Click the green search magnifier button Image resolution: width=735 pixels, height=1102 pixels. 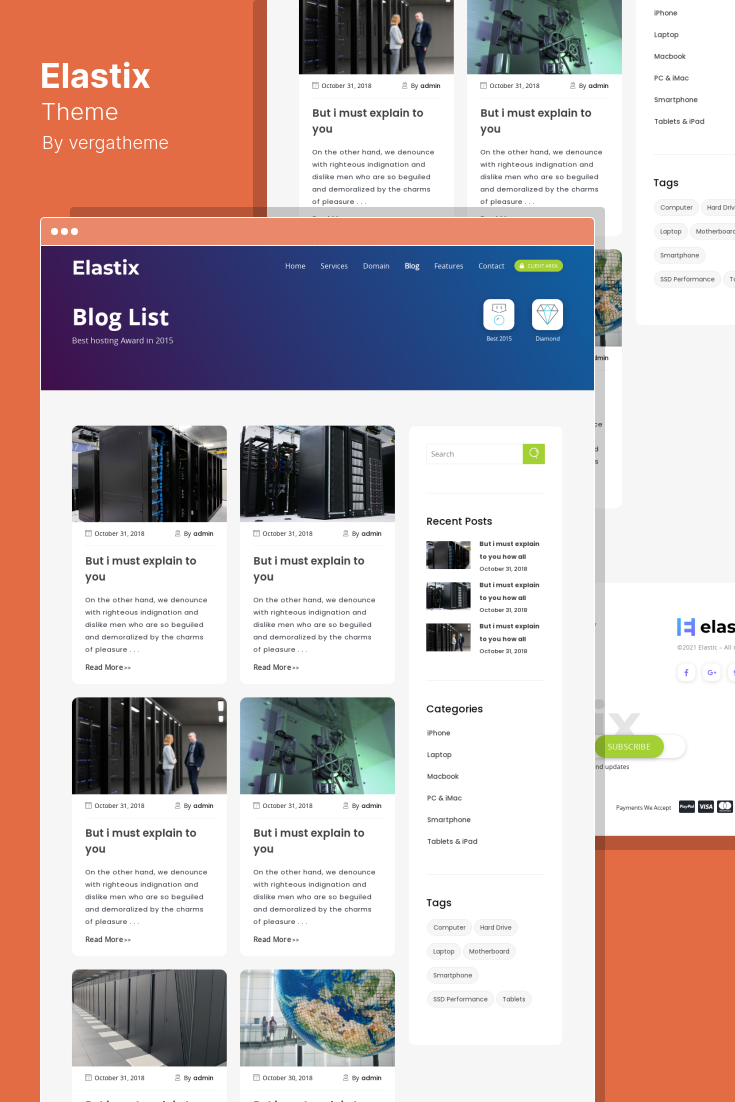534,454
